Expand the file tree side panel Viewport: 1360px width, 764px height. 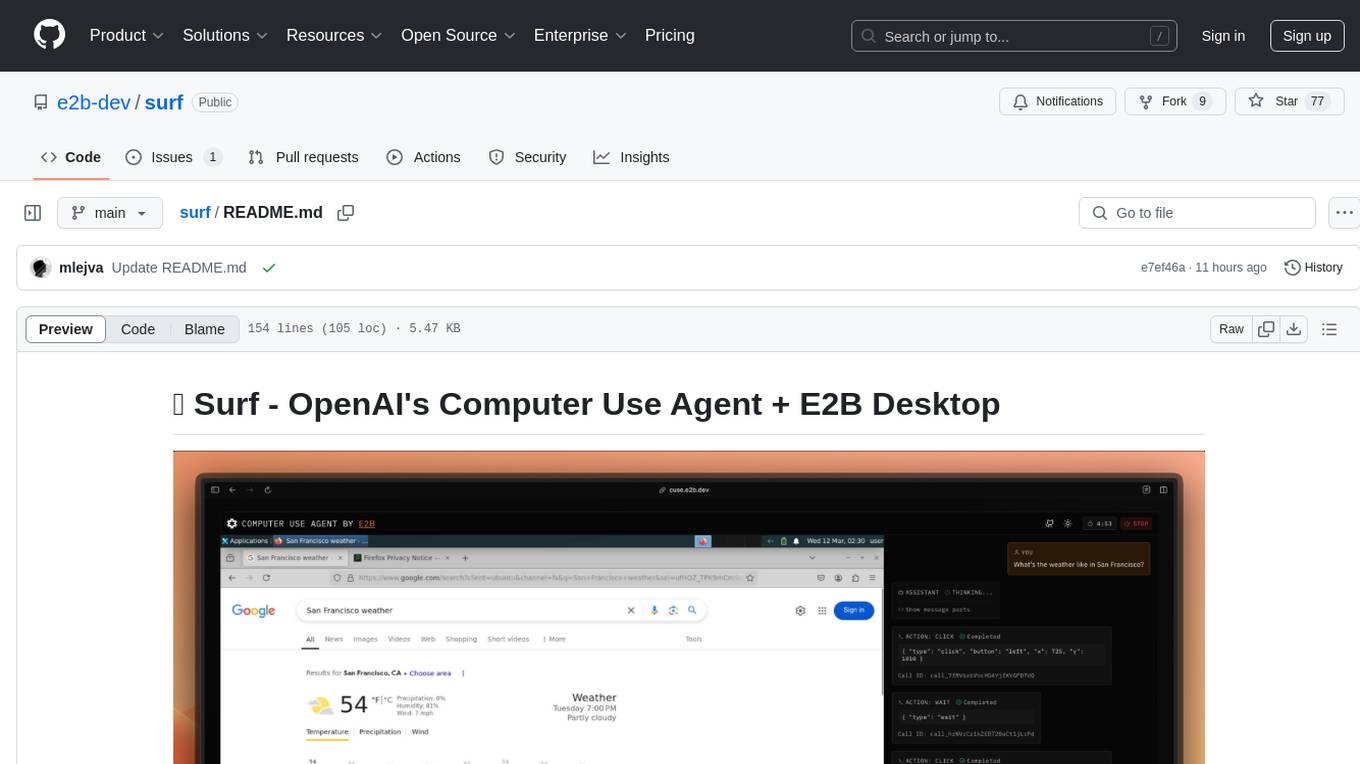[33, 213]
